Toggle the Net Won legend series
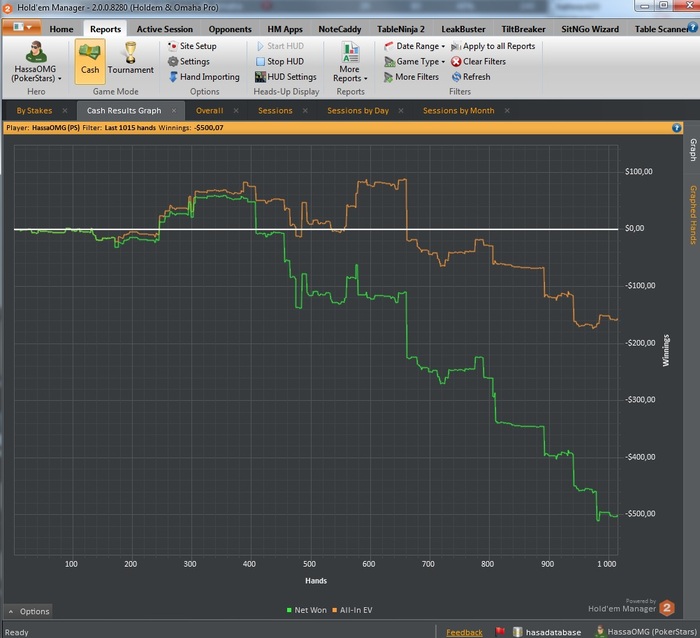Viewport: 700px width, 638px height. (307, 610)
